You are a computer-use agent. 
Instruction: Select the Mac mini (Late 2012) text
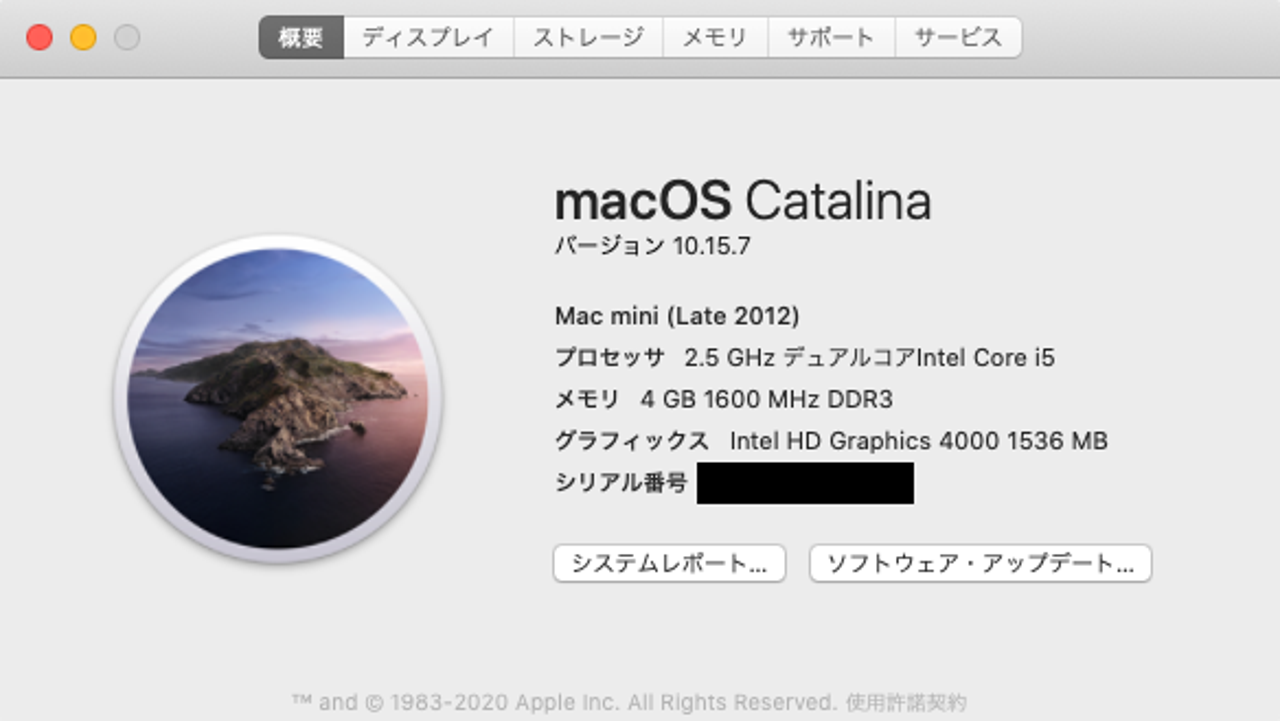(677, 316)
